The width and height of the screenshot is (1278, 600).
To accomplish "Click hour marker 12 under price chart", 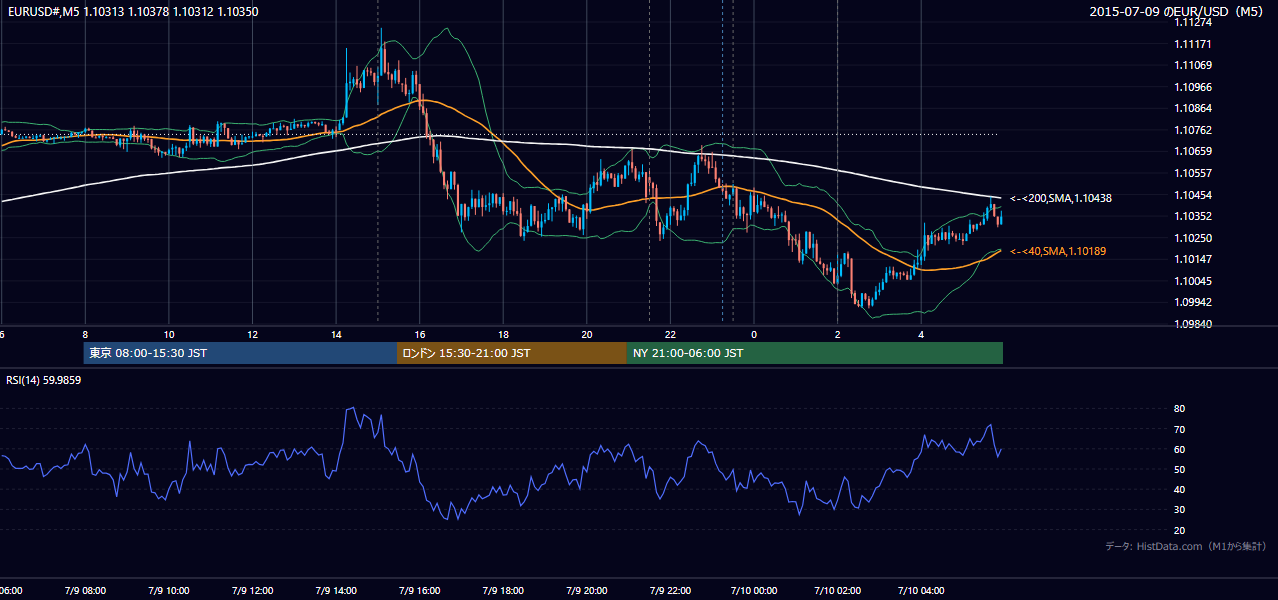I will coord(253,334).
